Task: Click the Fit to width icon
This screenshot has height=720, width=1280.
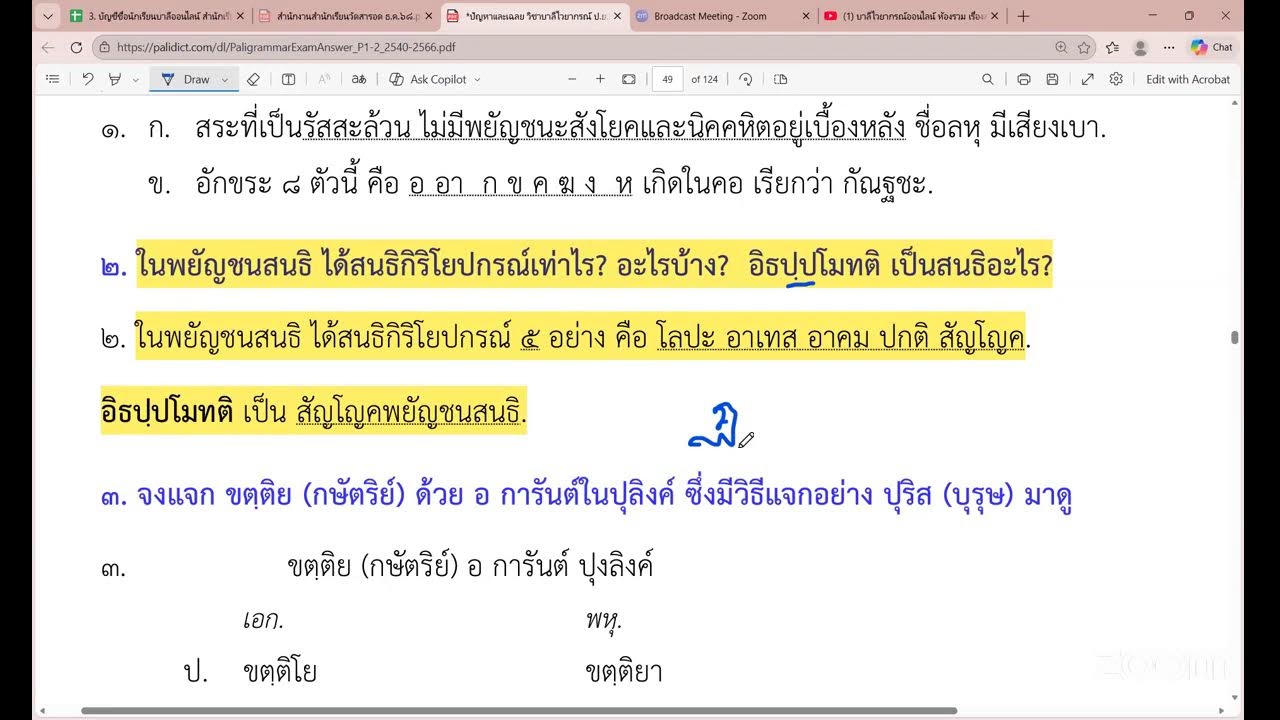Action: click(629, 79)
